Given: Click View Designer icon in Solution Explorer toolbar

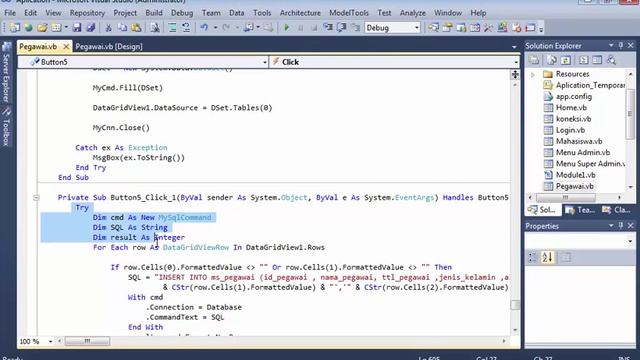Looking at the screenshot, I should (x=597, y=60).
